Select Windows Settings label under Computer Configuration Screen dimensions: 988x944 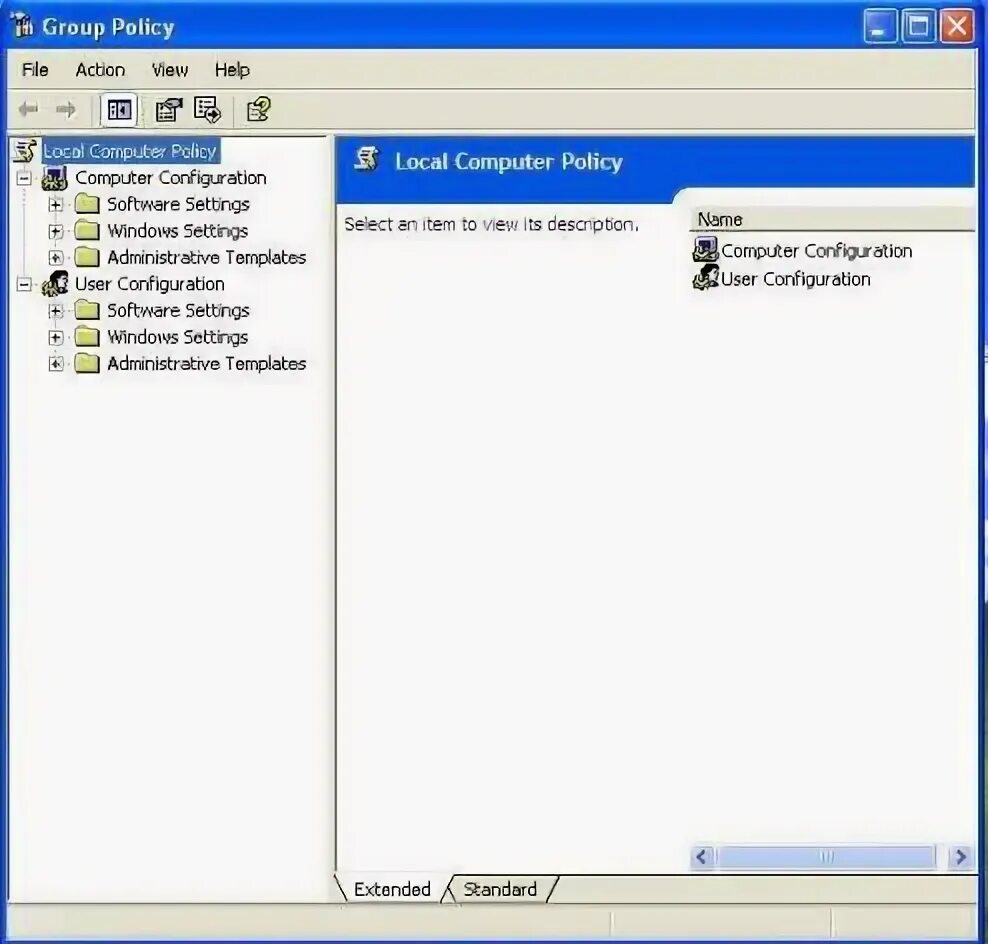(178, 231)
